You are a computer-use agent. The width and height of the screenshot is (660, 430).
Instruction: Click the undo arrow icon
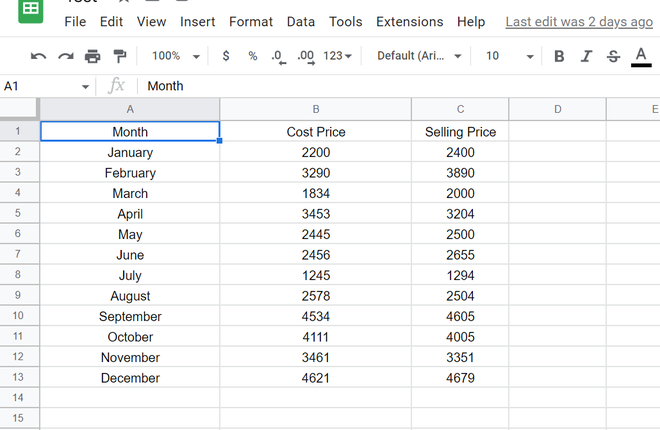tap(39, 56)
